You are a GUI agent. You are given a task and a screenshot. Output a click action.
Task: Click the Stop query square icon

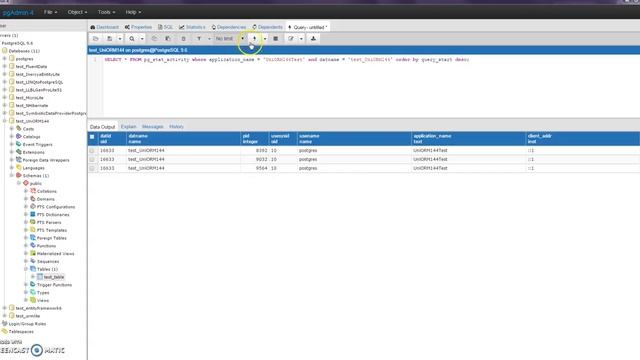(x=276, y=39)
